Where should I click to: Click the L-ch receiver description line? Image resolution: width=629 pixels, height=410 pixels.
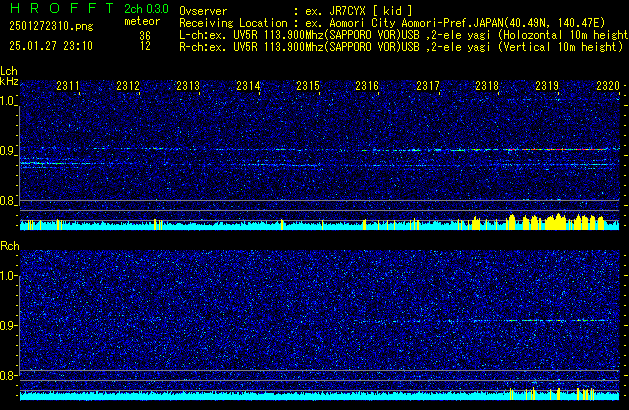pyautogui.click(x=404, y=35)
